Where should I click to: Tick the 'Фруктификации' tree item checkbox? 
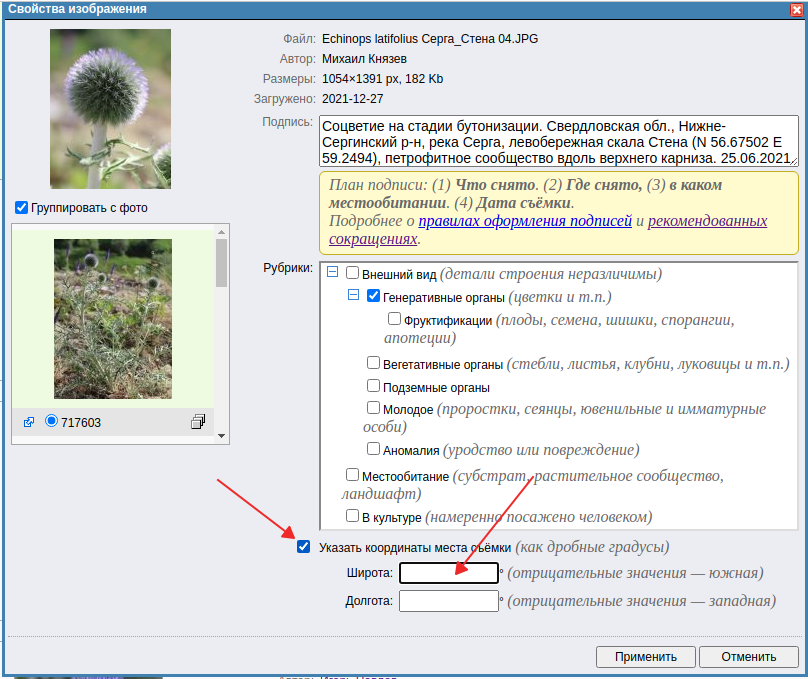click(394, 320)
